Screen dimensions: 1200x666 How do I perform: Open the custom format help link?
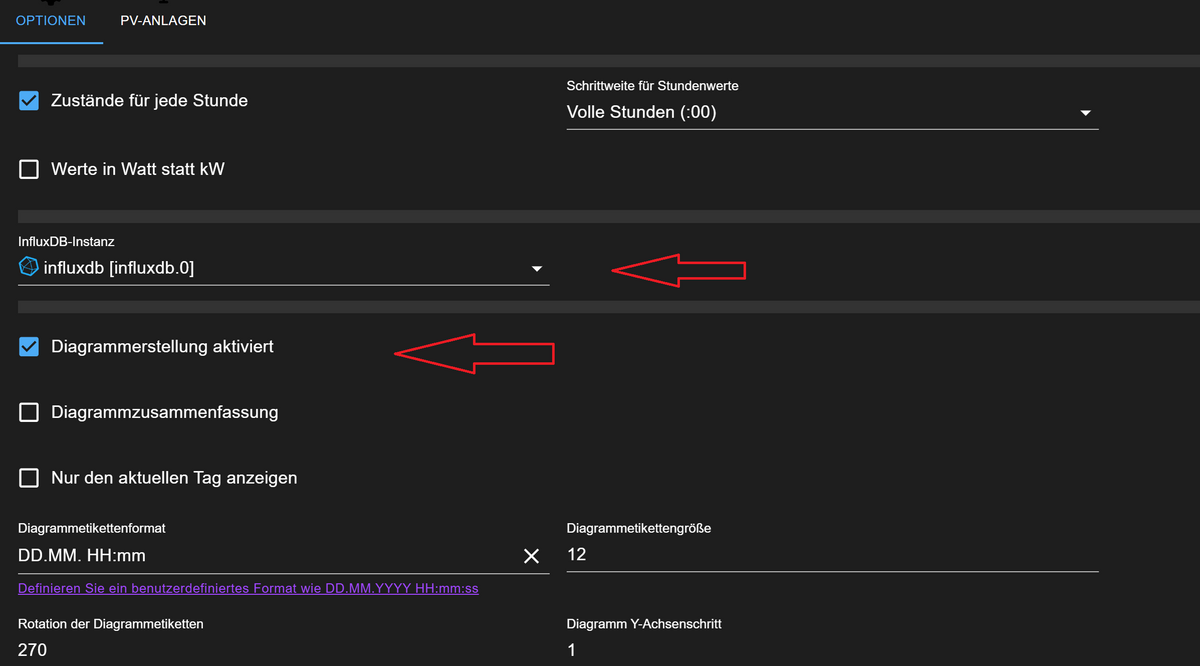pyautogui.click(x=248, y=588)
